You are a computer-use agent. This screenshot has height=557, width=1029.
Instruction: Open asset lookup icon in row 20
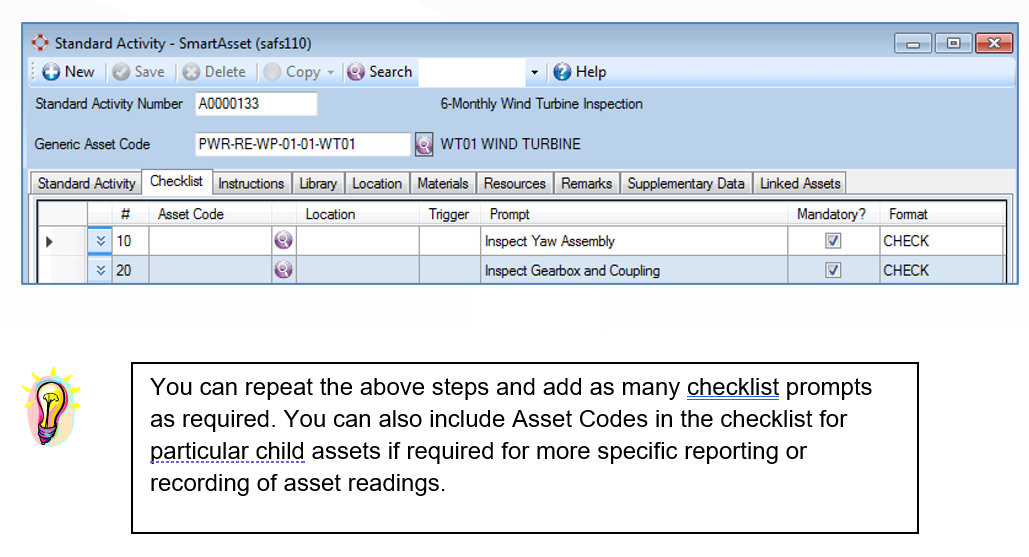pos(284,270)
